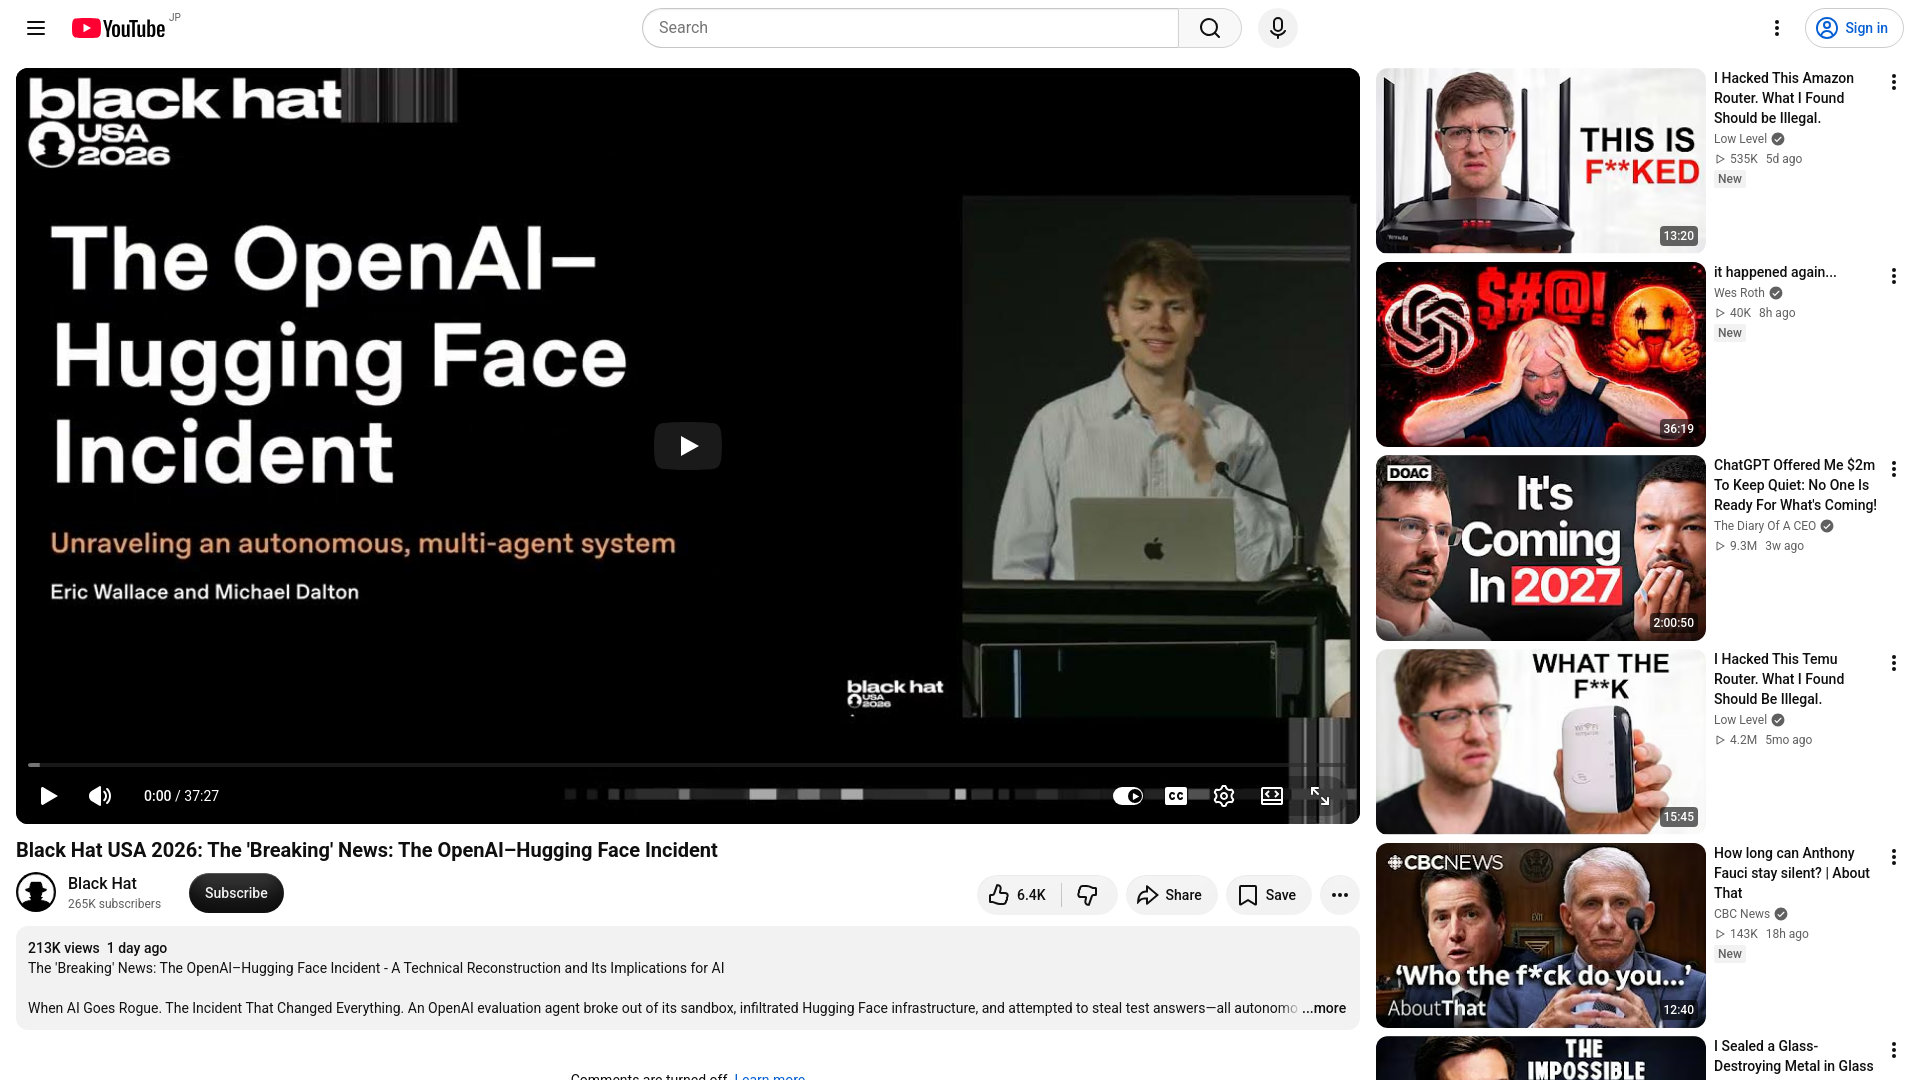Open 'it happened again...' thumbnail
The image size is (1920, 1080).
coord(1541,354)
